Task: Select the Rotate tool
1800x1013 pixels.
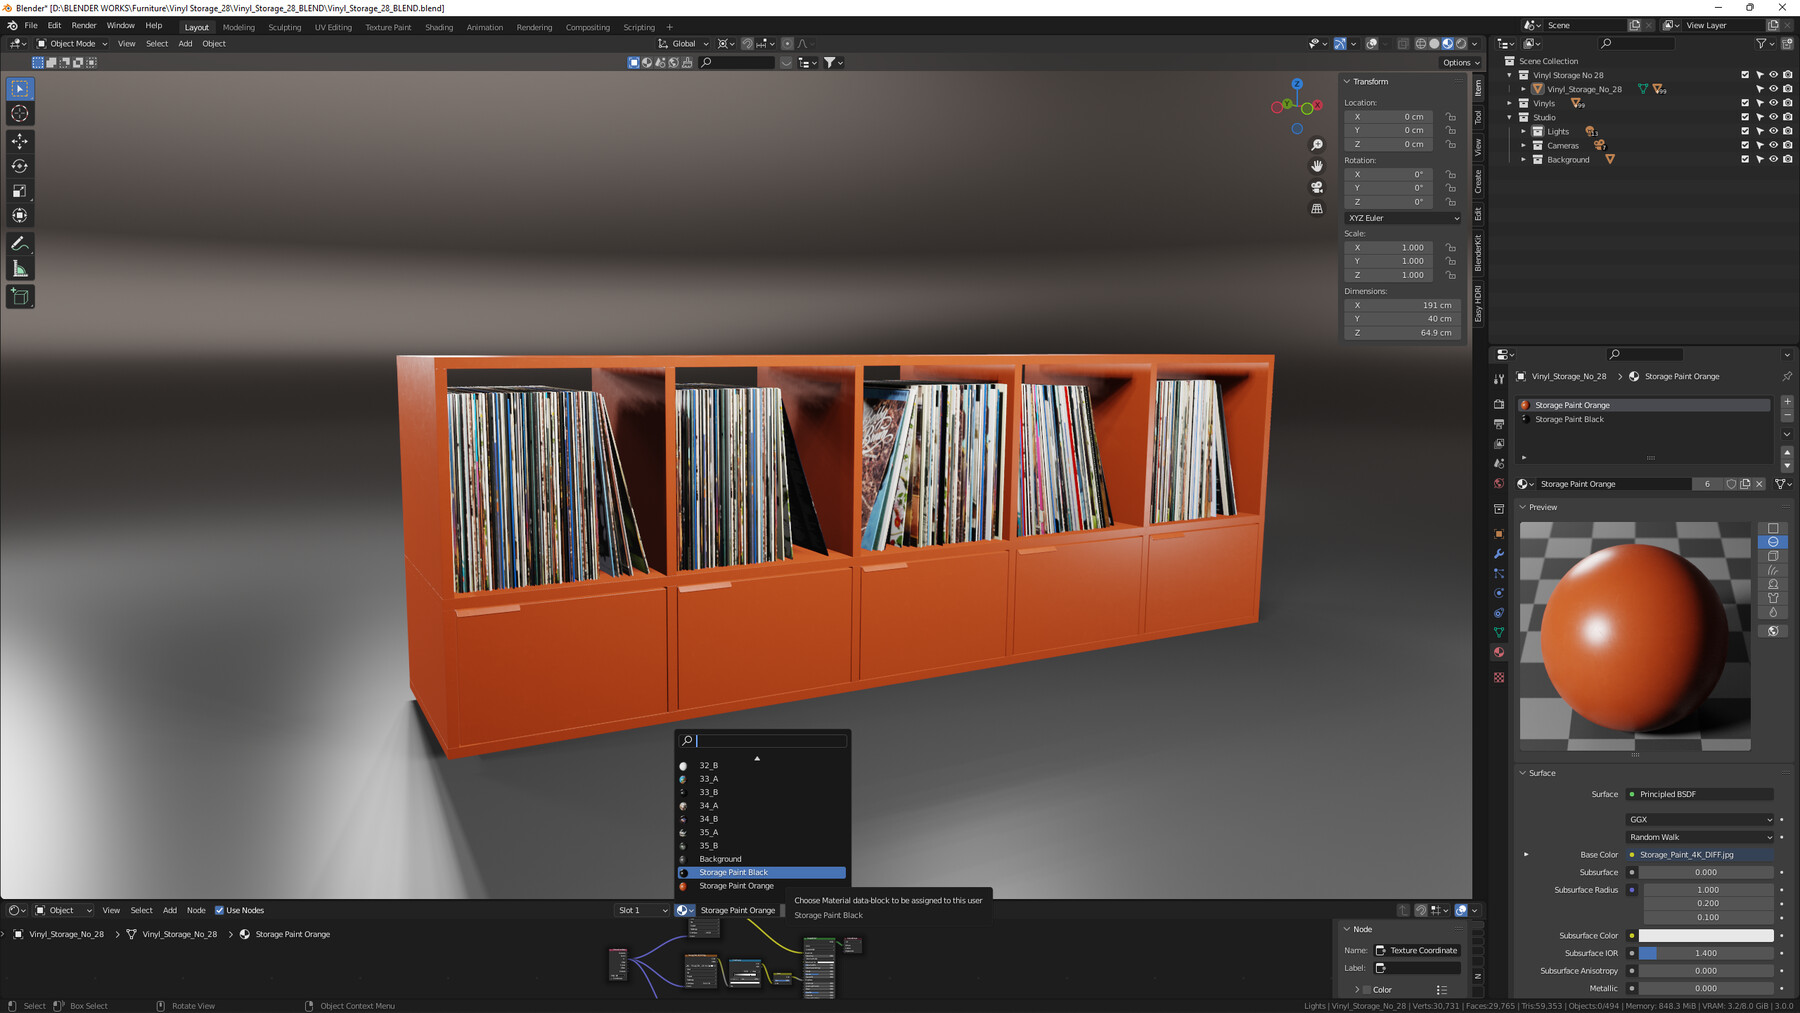Action: [19, 166]
